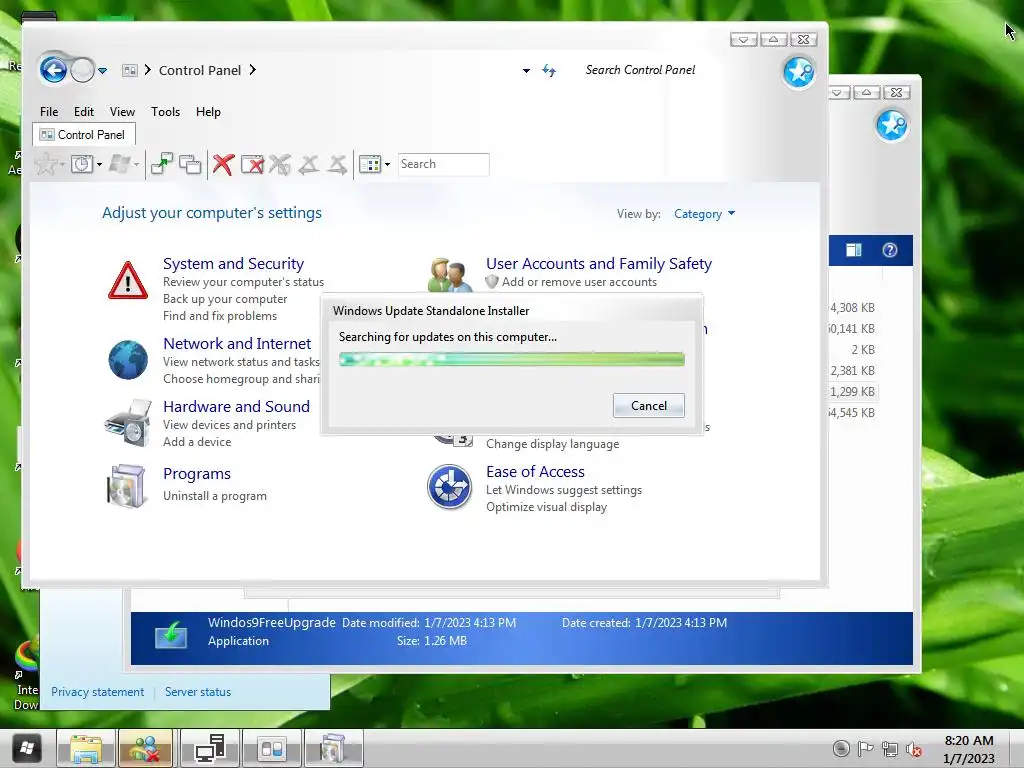Click Back up your computer
This screenshot has height=768, width=1024.
pyautogui.click(x=225, y=298)
